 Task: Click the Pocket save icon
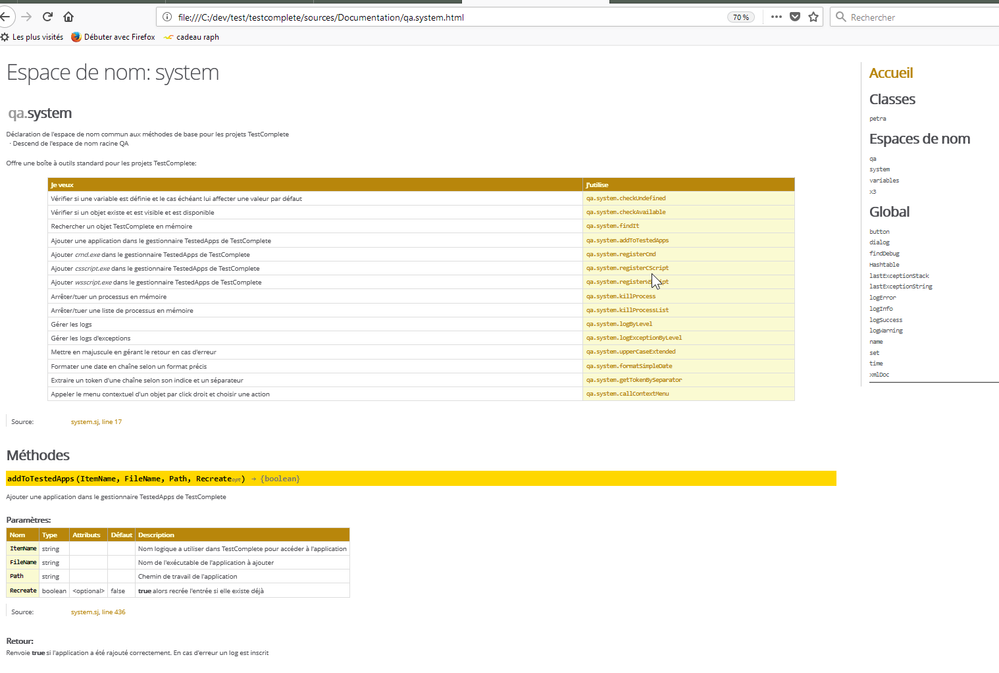pos(795,17)
